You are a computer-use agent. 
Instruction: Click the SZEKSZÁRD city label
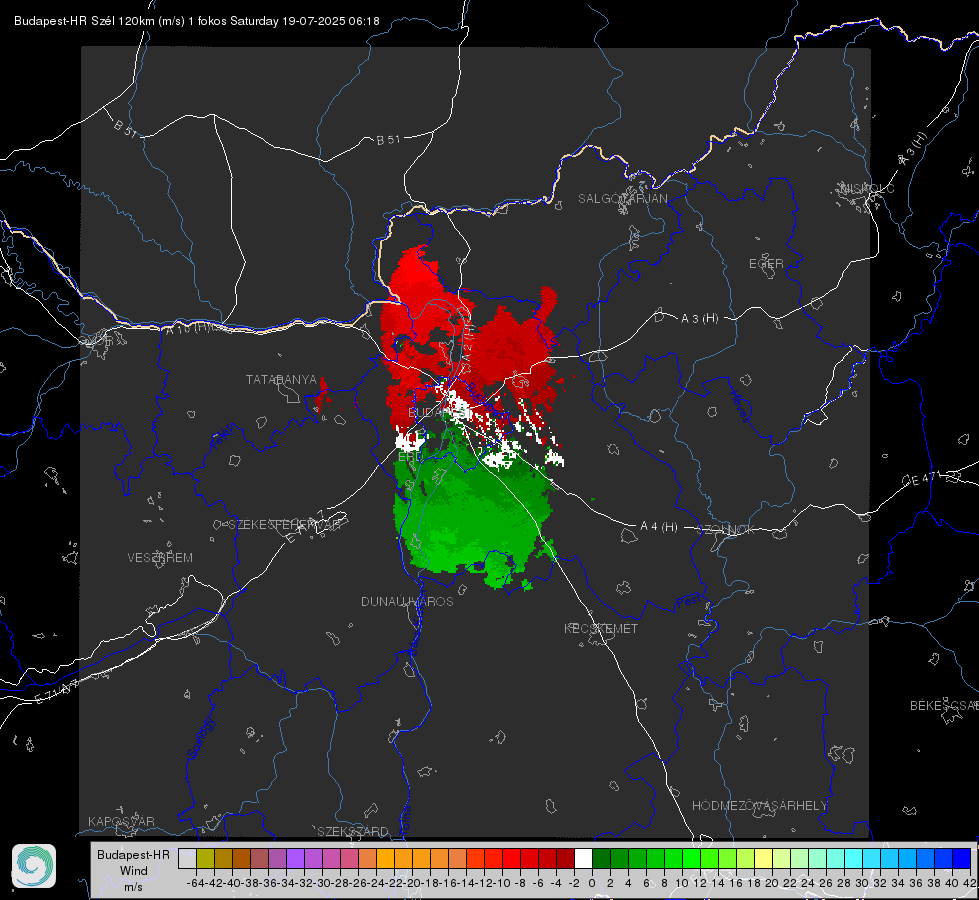(x=353, y=831)
